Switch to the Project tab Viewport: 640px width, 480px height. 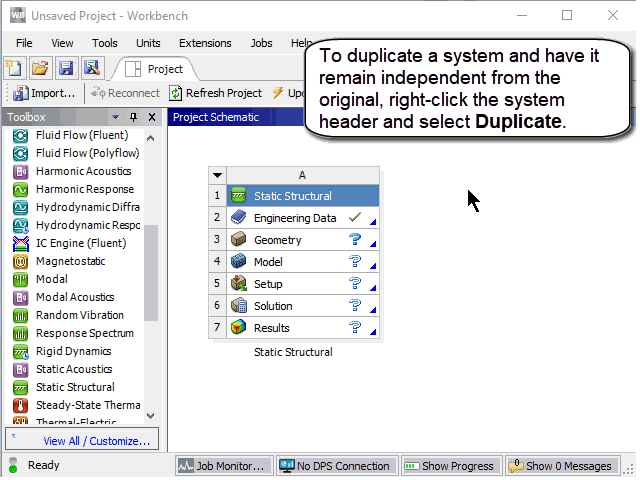[x=156, y=69]
